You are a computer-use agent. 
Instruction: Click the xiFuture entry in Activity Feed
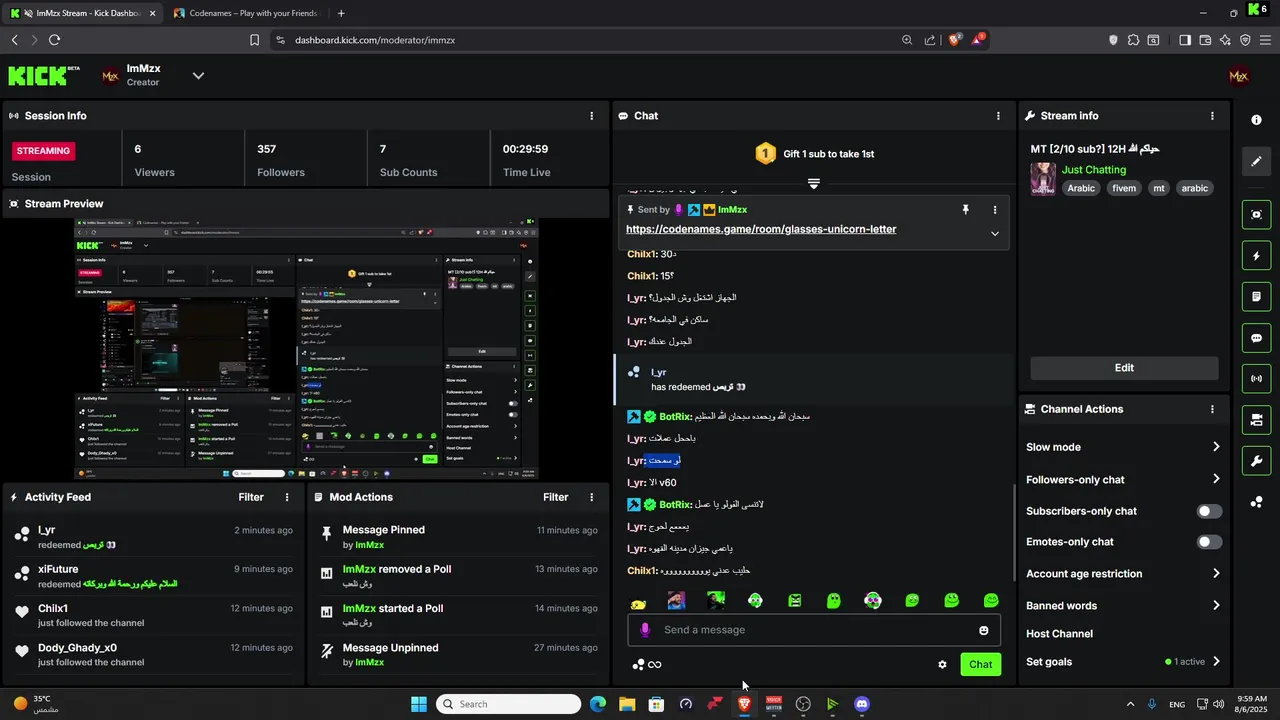point(153,576)
